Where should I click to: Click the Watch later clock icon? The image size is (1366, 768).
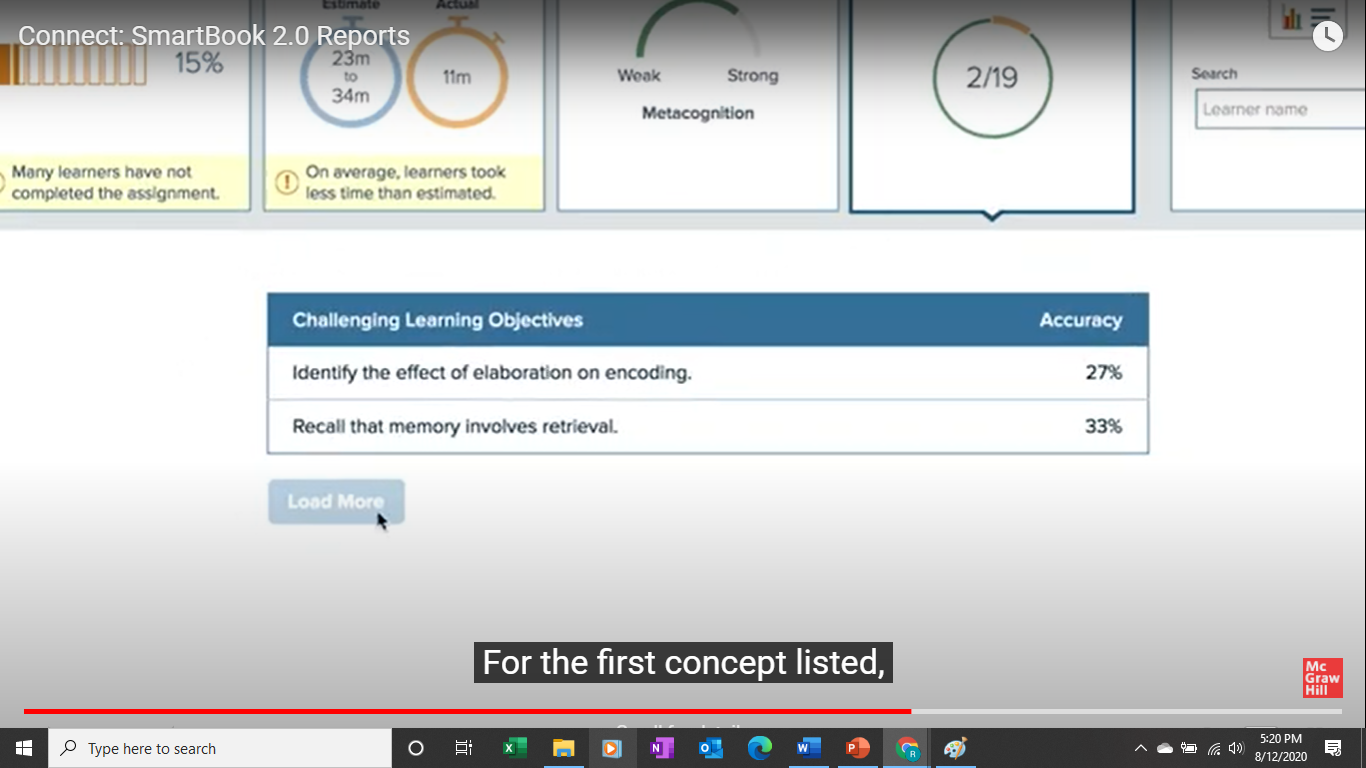(x=1327, y=36)
